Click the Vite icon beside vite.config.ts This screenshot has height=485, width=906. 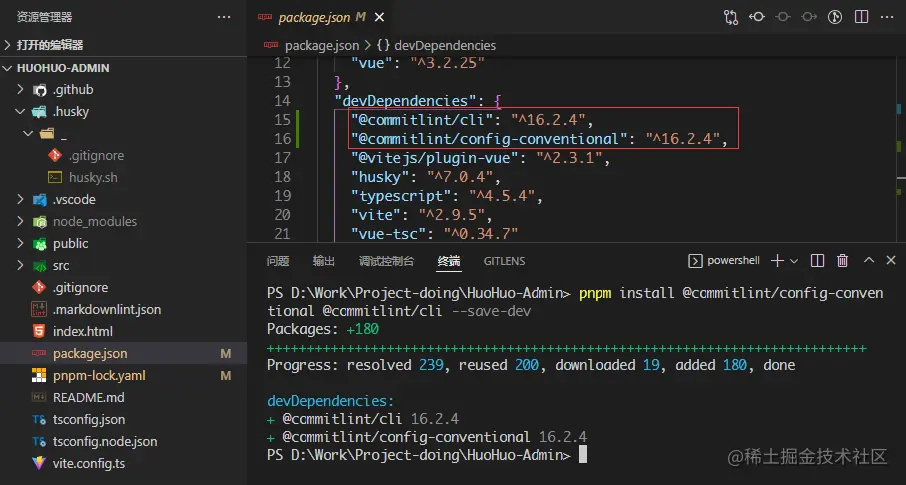point(39,463)
